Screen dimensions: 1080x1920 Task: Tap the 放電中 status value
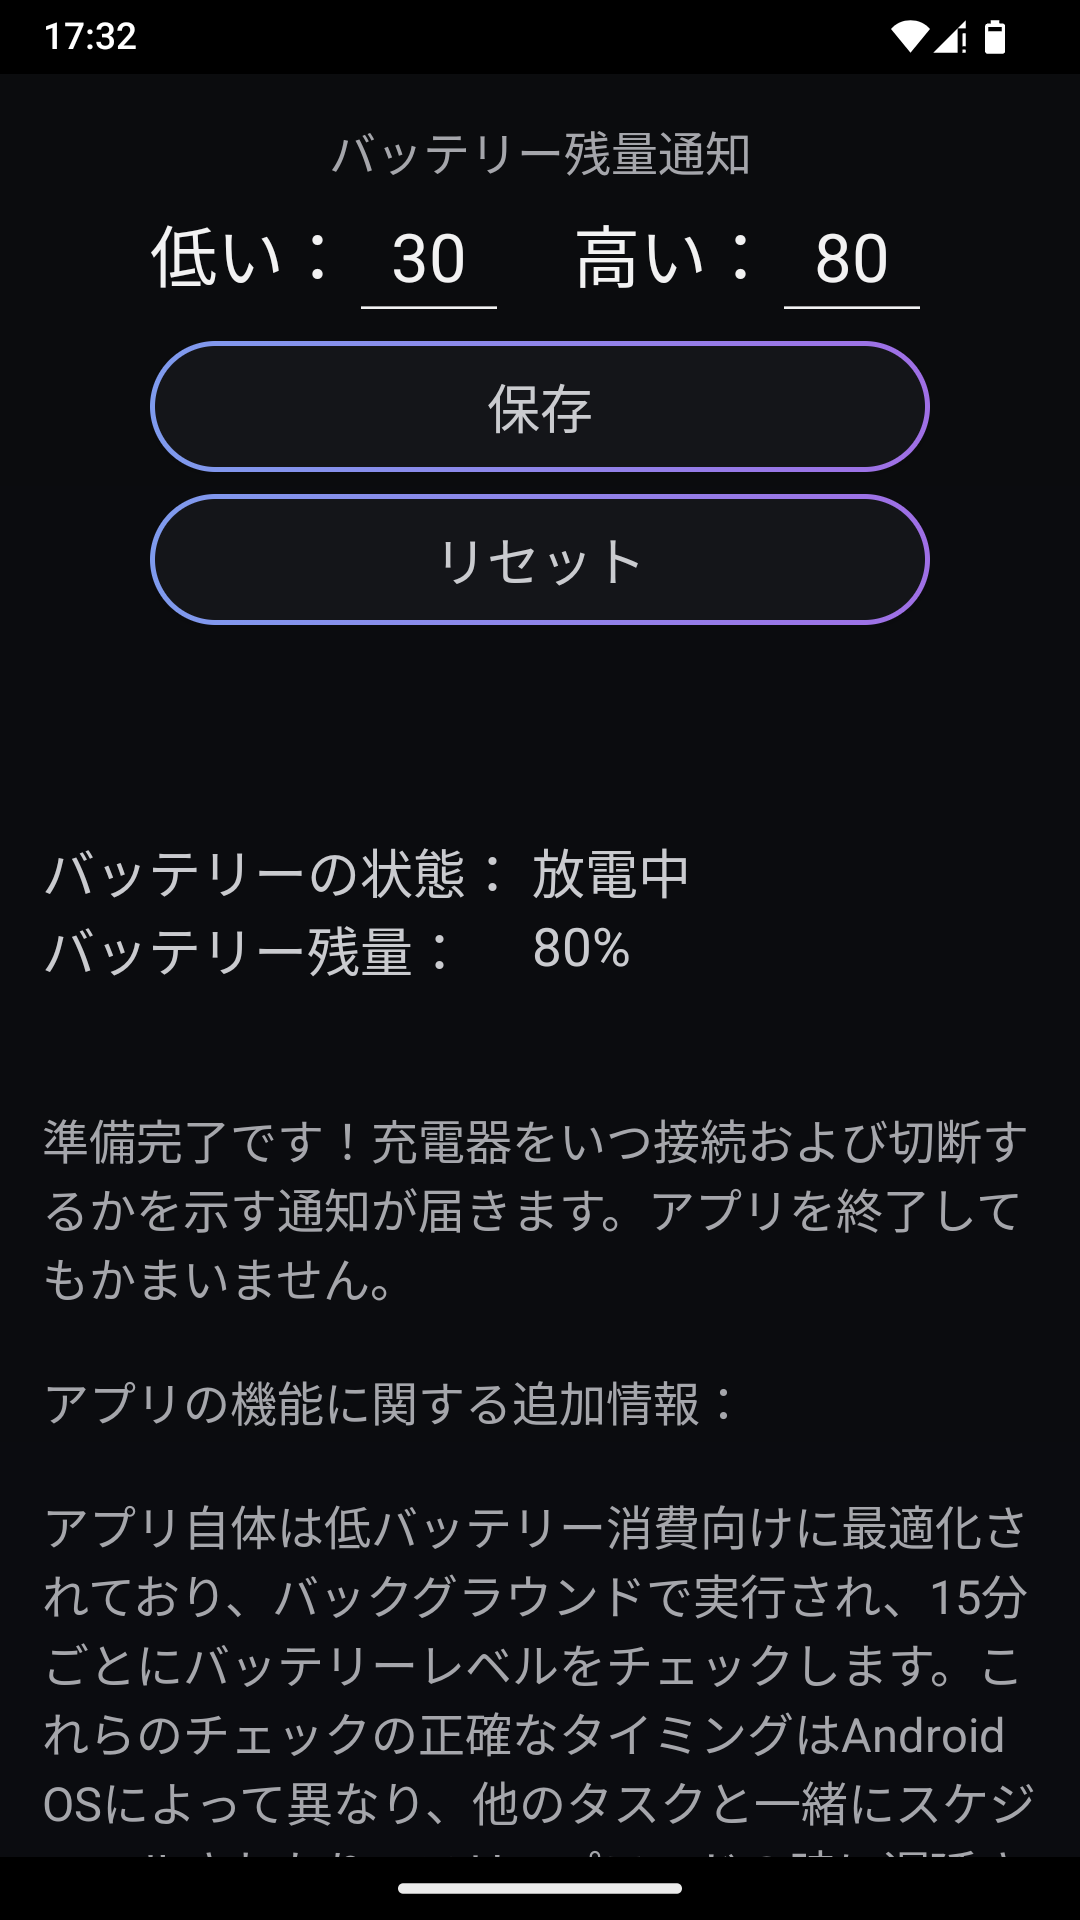point(610,874)
